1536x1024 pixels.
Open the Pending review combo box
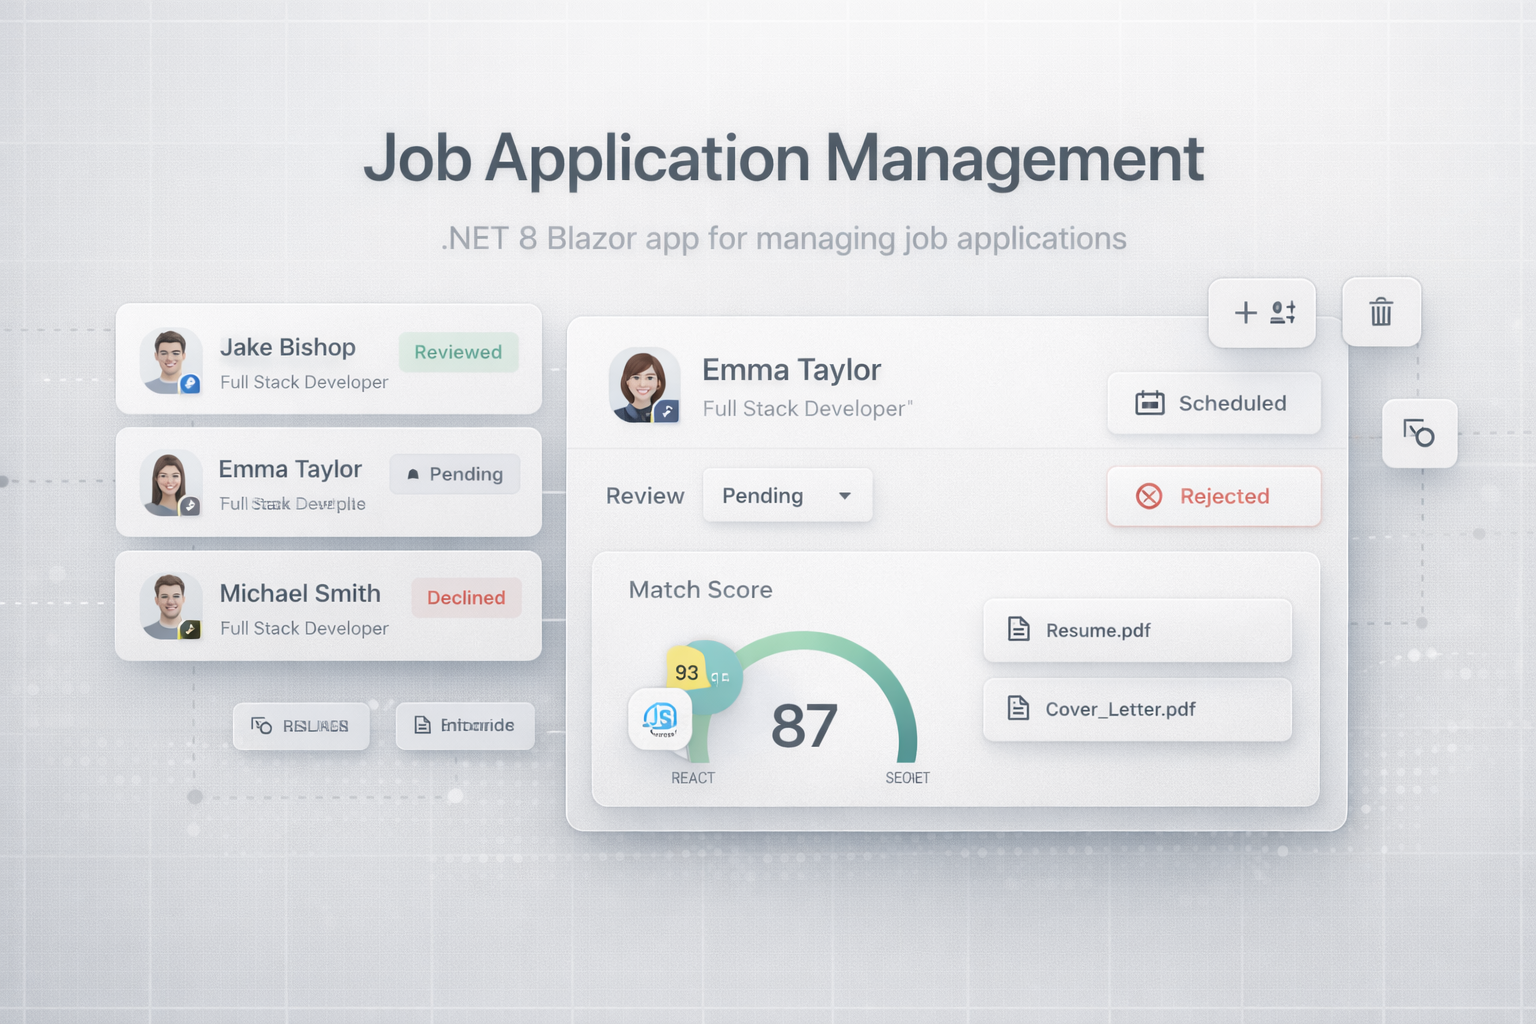[786, 496]
